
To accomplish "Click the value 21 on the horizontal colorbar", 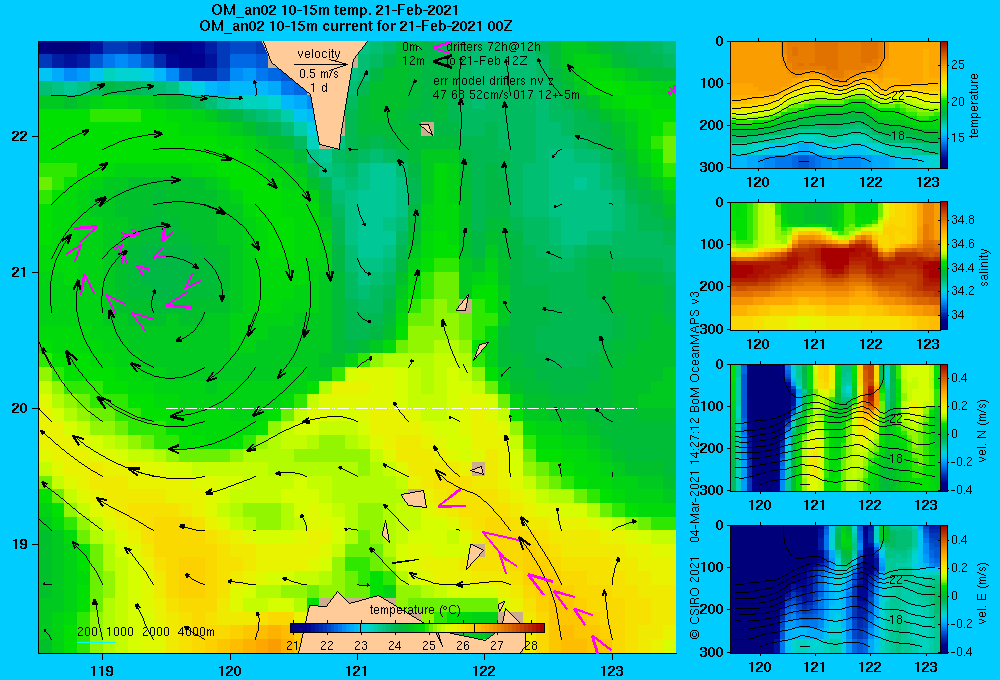I will pos(293,646).
